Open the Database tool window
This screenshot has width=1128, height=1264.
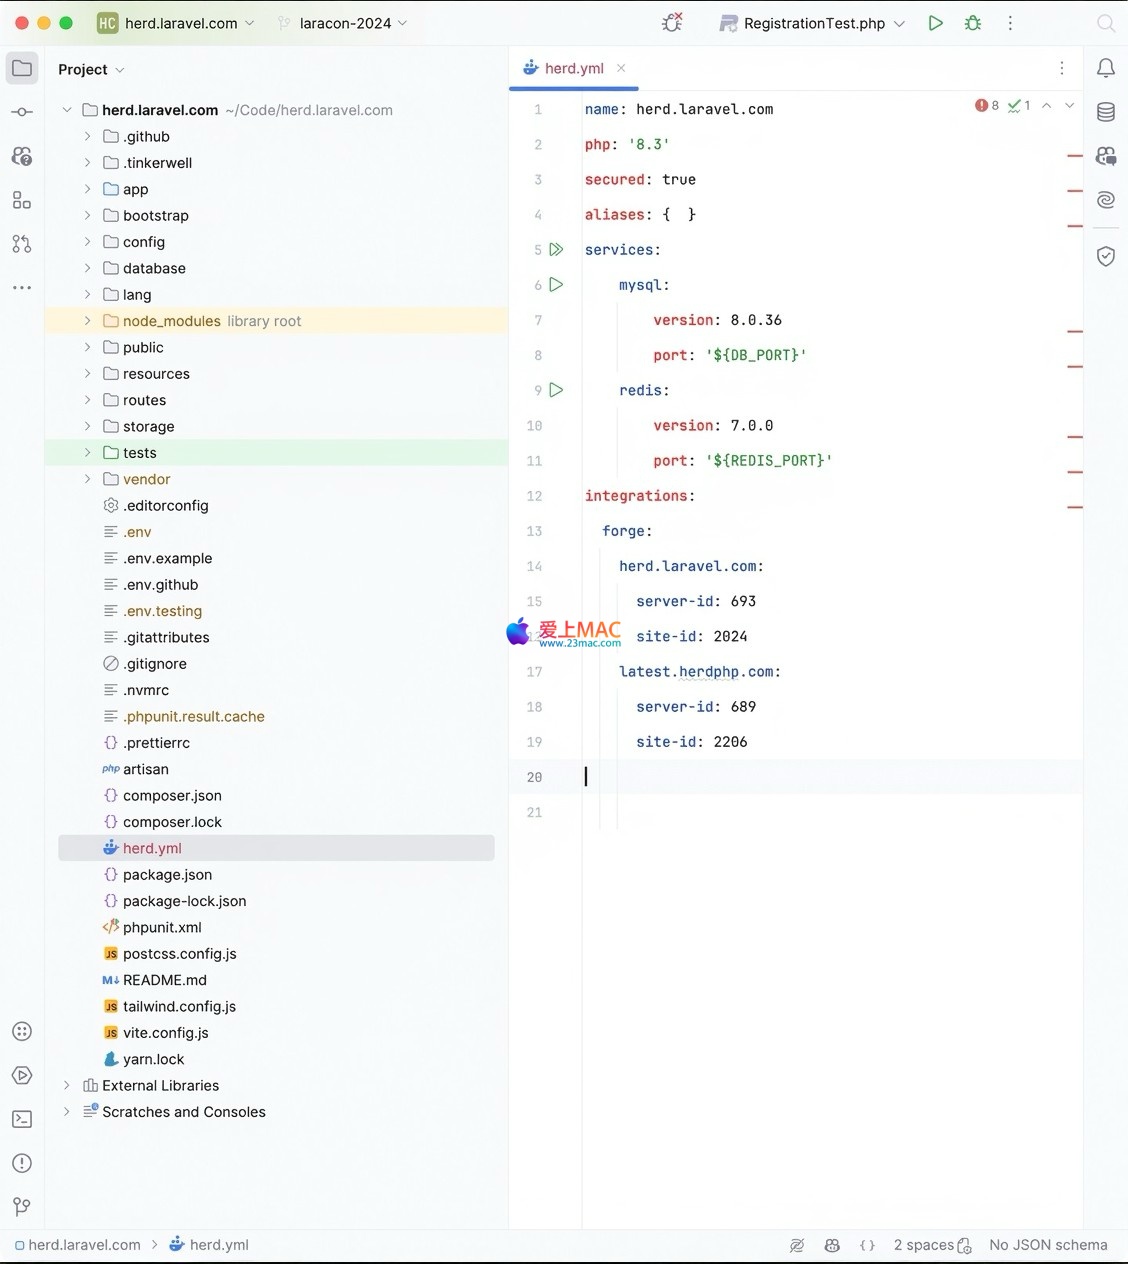click(x=1106, y=112)
